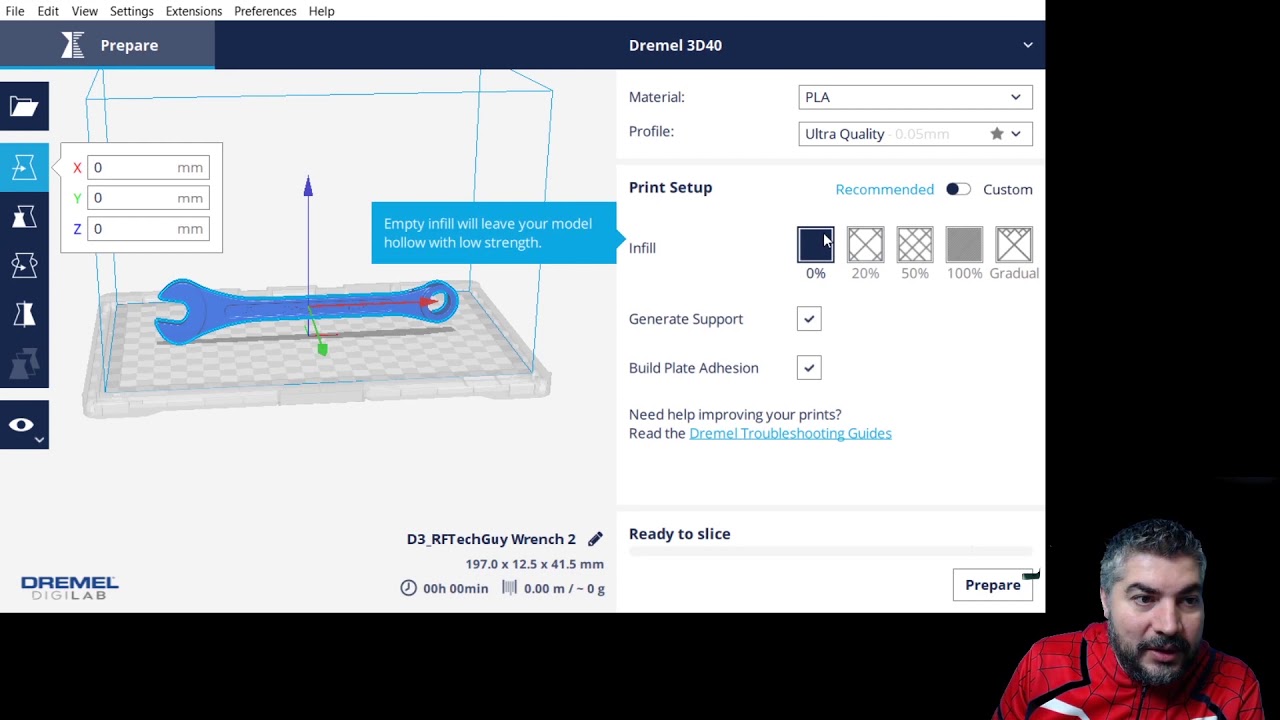Click dimensions text 197.0 x 12.5 x 41.5 mm
Viewport: 1280px width, 720px height.
tap(534, 564)
